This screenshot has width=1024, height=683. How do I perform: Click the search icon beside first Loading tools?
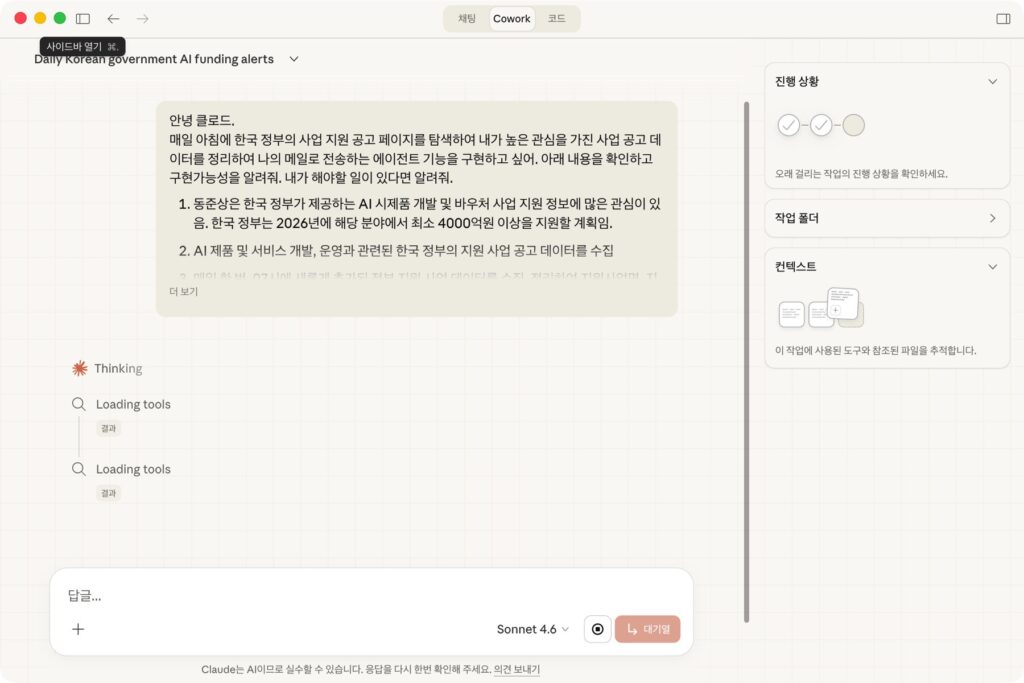79,404
